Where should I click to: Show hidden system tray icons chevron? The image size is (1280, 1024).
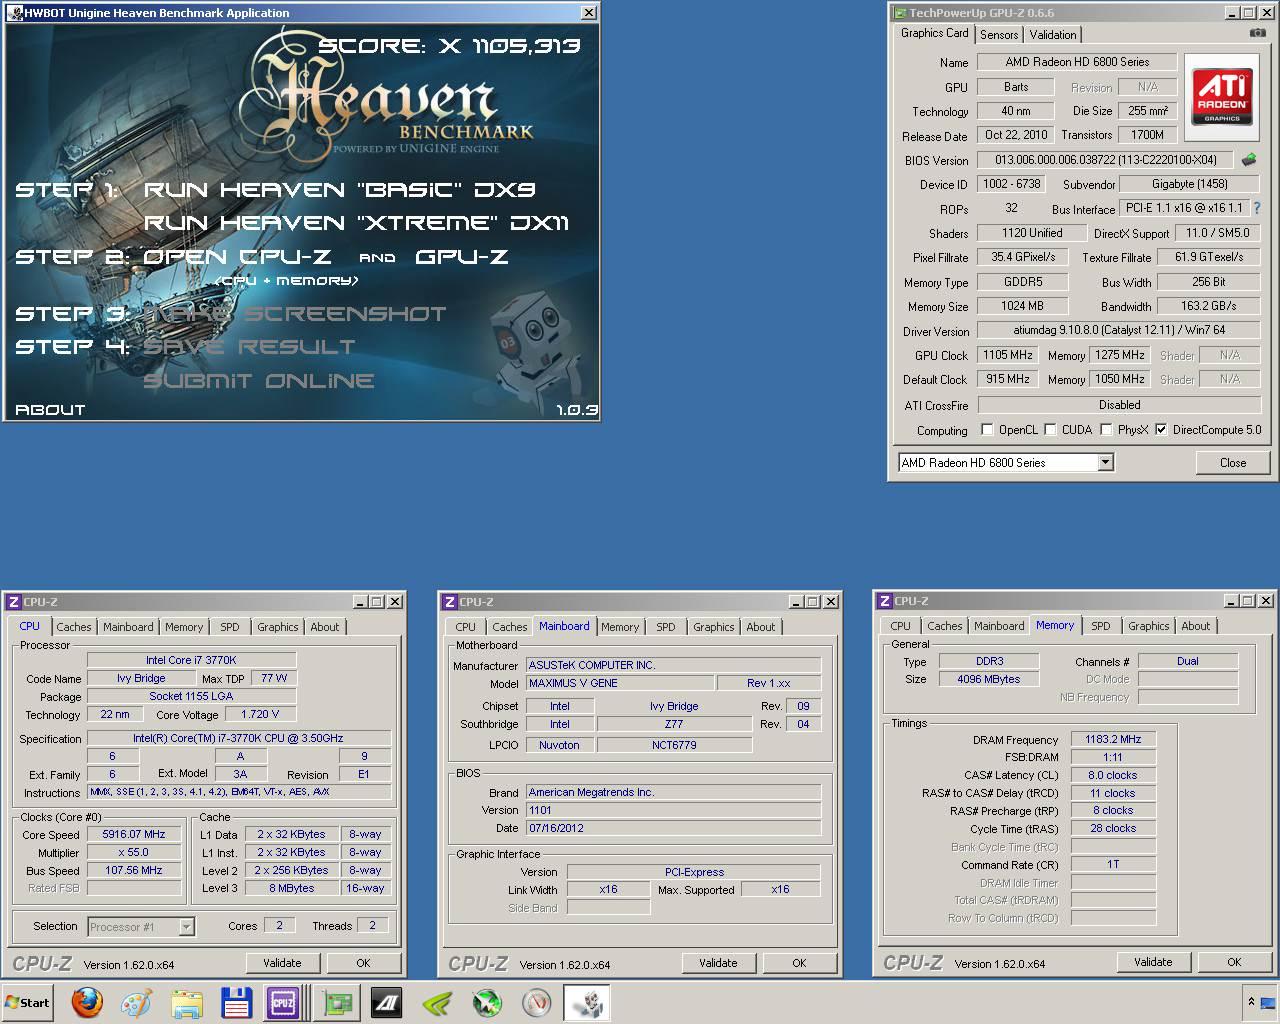coord(1250,1002)
